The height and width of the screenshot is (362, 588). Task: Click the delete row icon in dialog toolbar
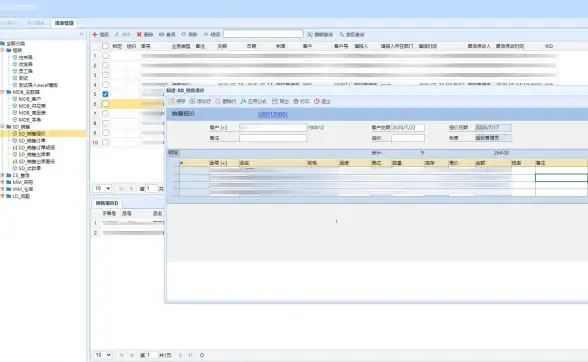point(218,101)
